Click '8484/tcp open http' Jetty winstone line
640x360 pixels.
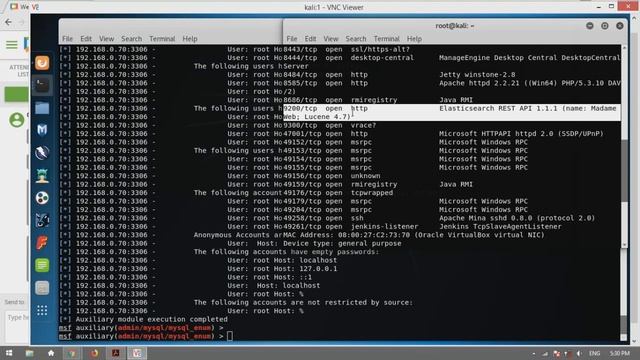399,75
